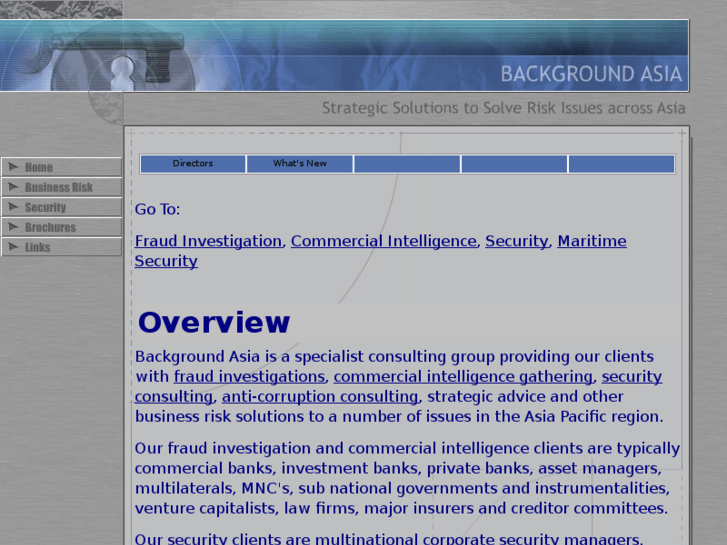Go to the Security link in Go To list
This screenshot has height=545, width=727.
(x=517, y=241)
